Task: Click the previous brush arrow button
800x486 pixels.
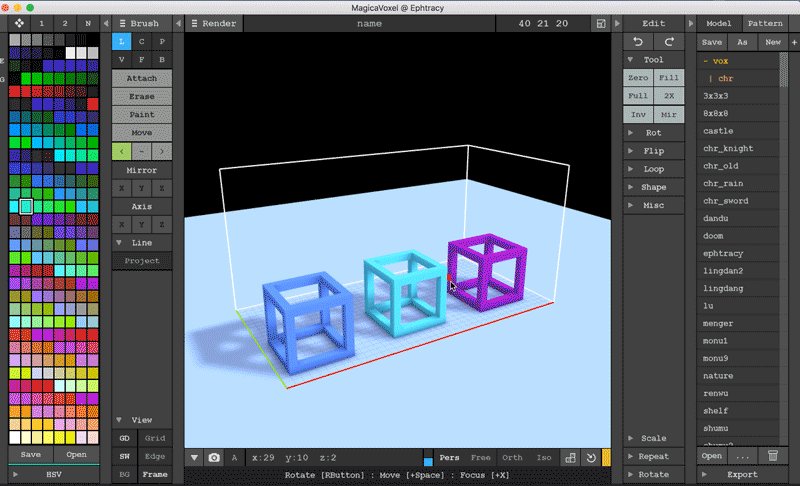Action: tap(121, 151)
